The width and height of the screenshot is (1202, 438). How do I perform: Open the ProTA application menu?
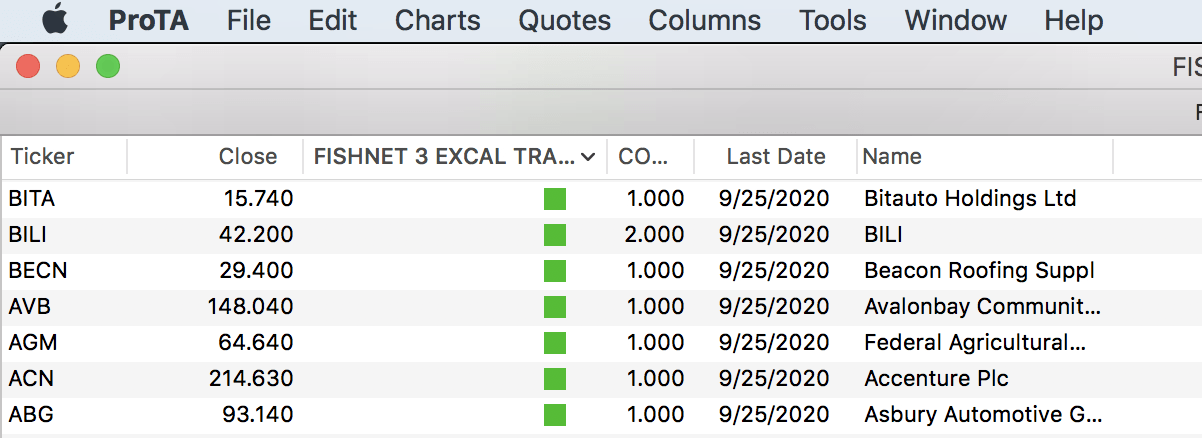(149, 20)
